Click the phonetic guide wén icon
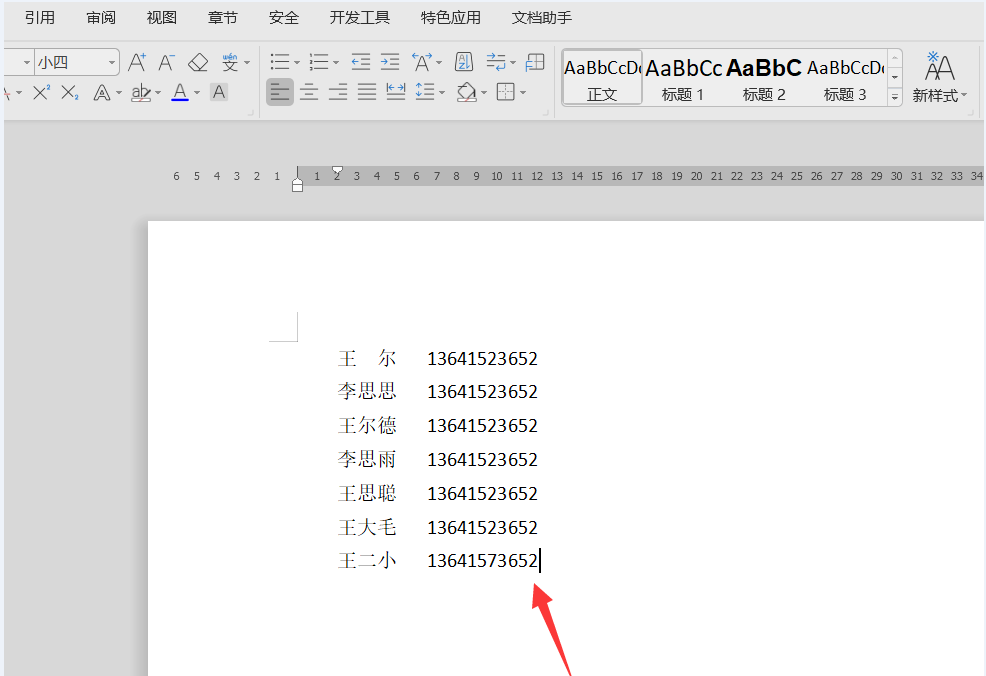Screen dimensions: 986x676 coord(230,62)
